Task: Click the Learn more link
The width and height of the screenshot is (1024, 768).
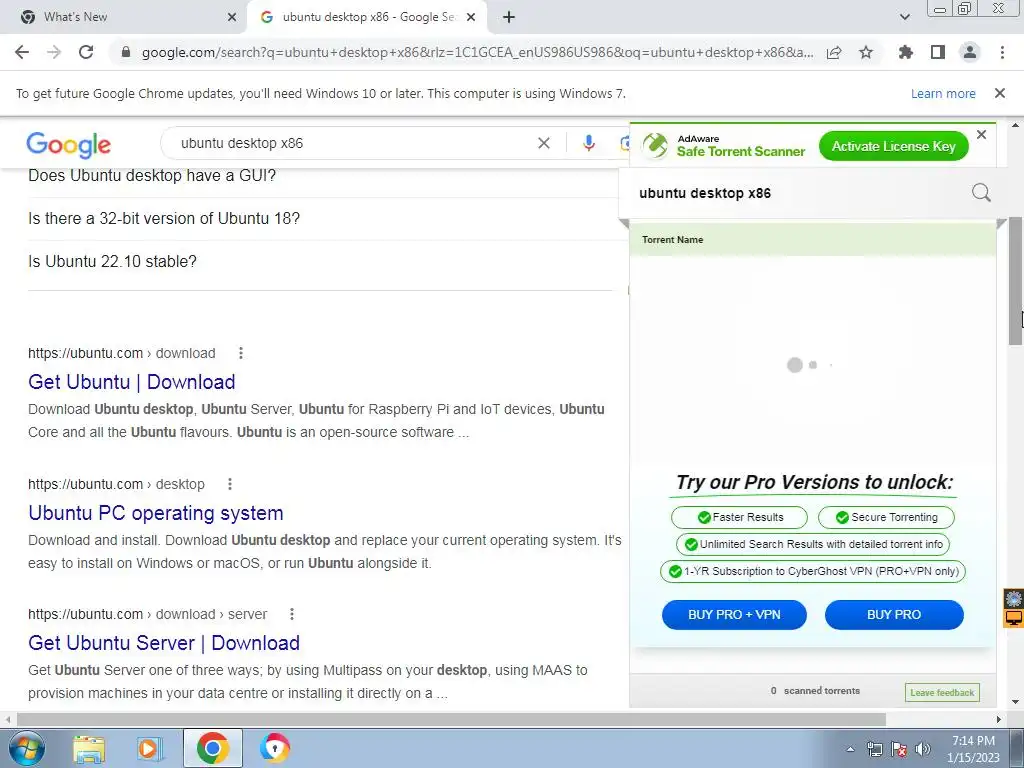Action: pos(943,93)
